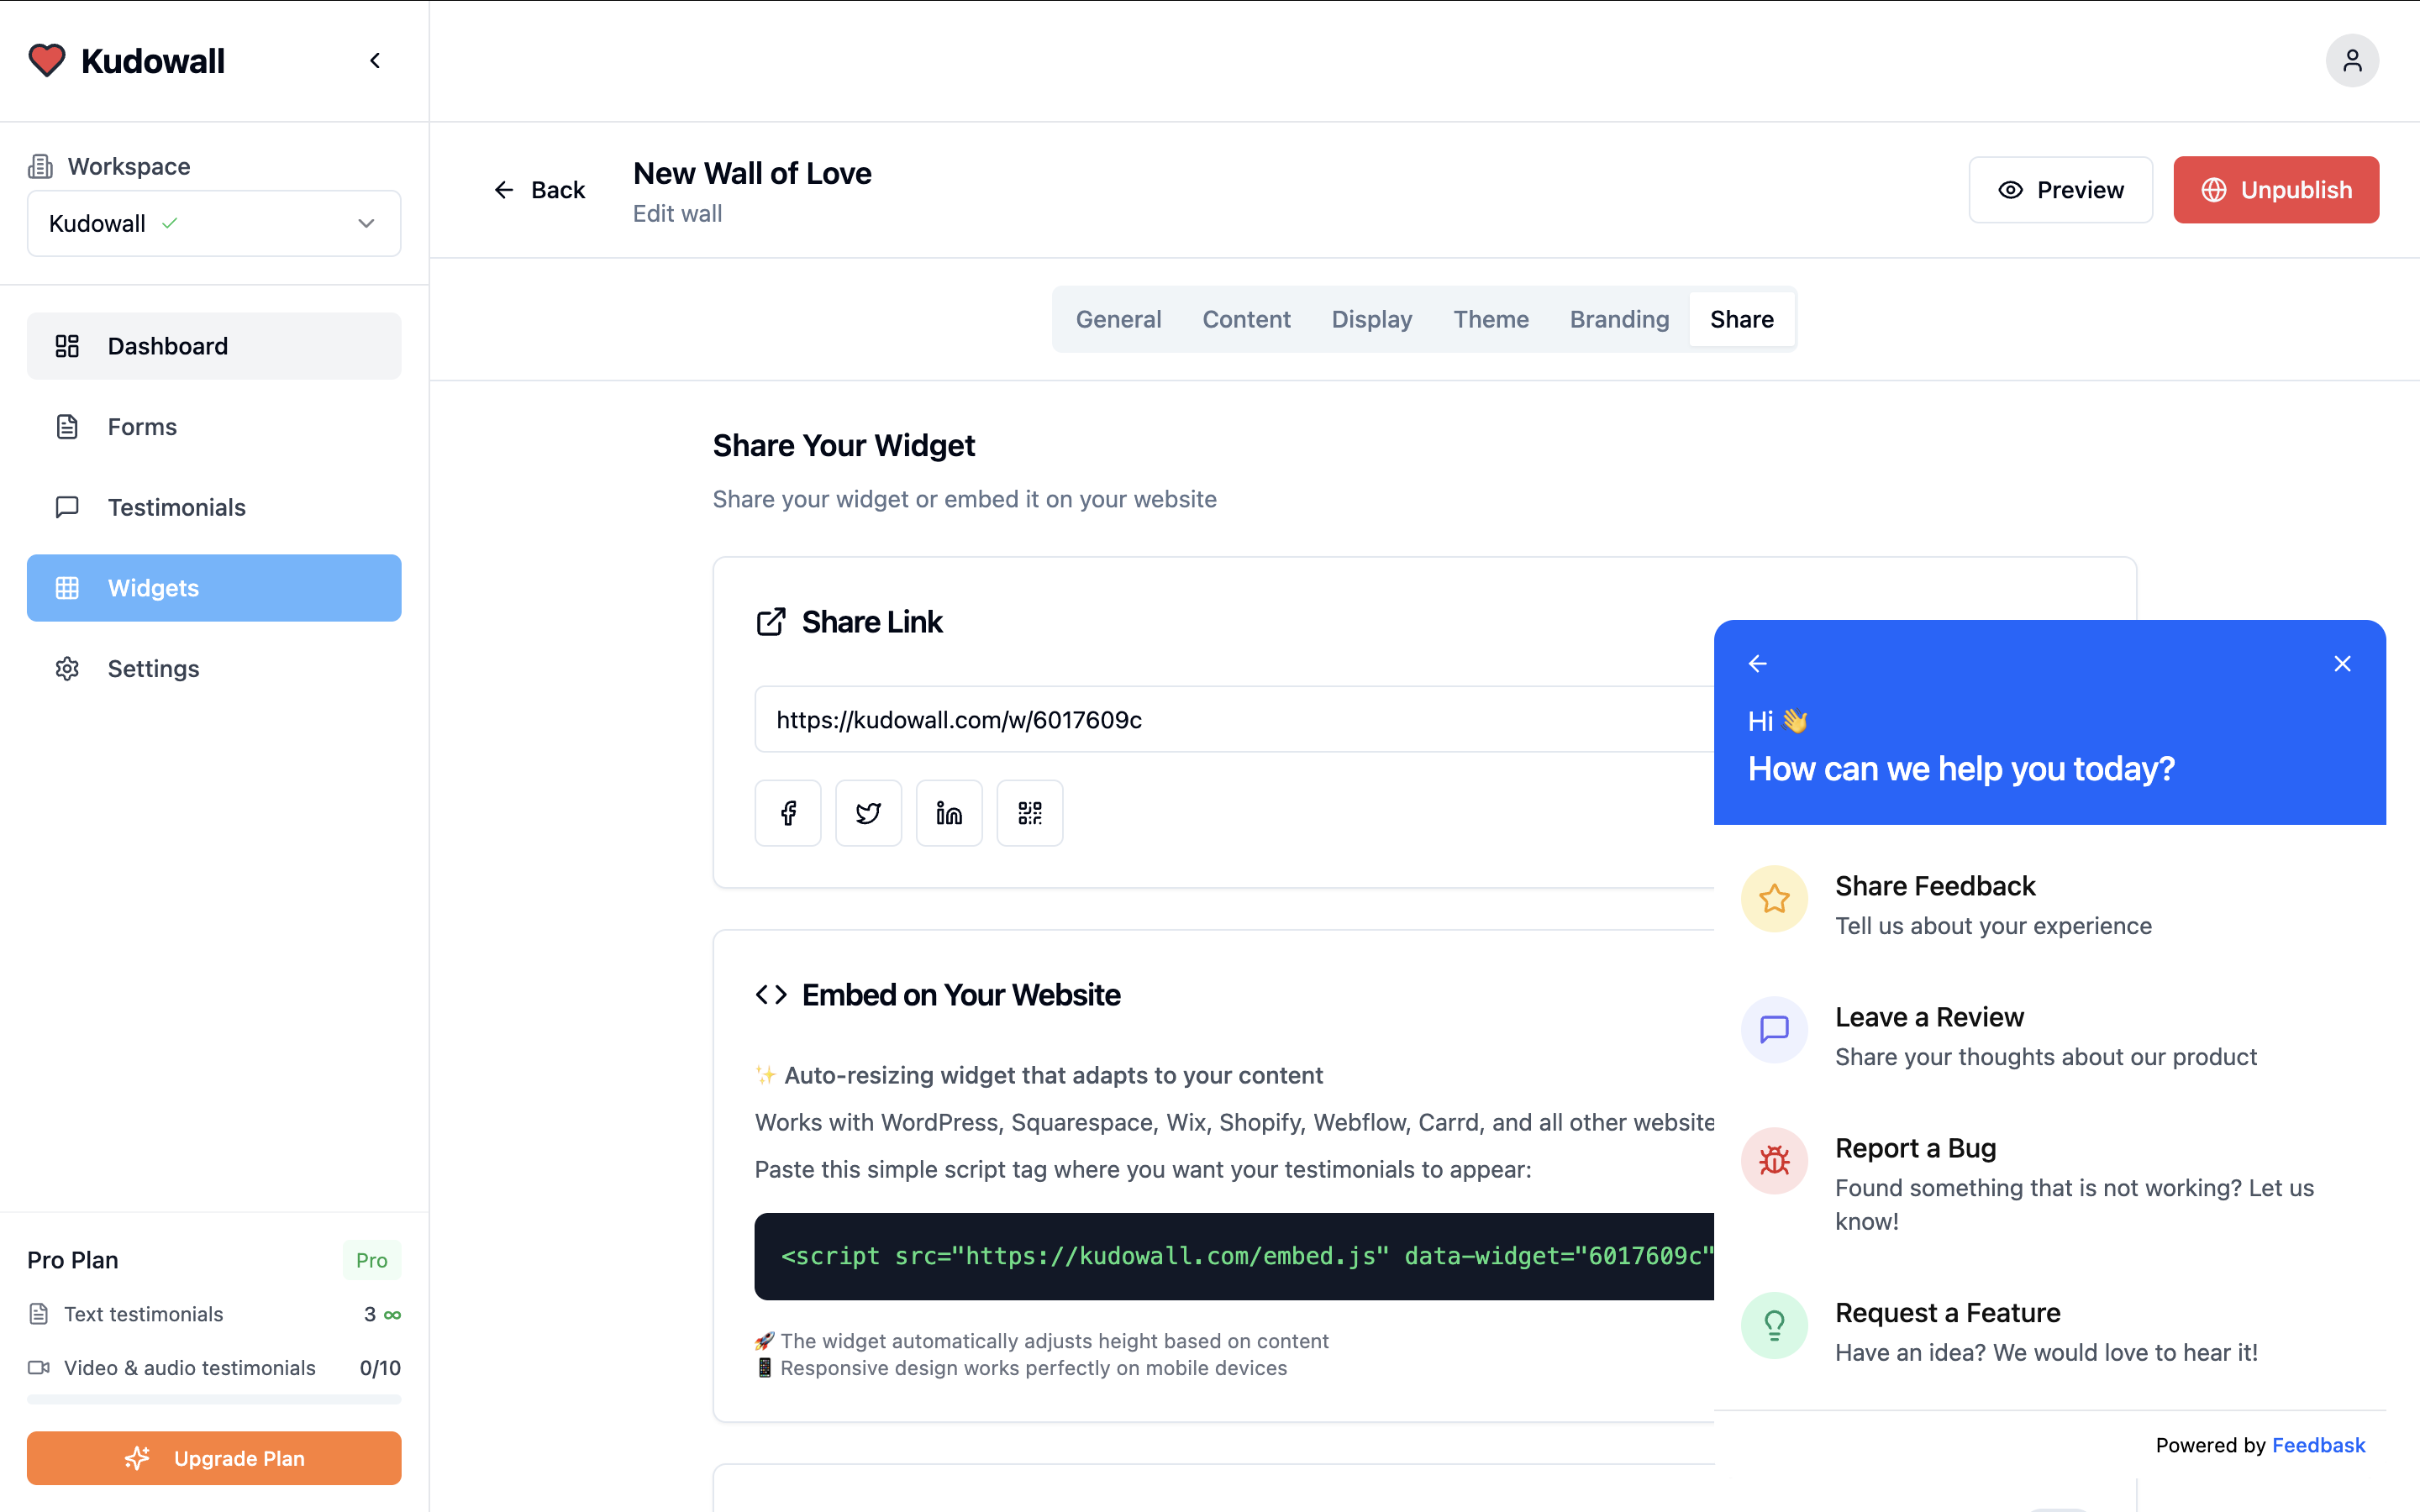Click the Workspace building icon

(40, 166)
